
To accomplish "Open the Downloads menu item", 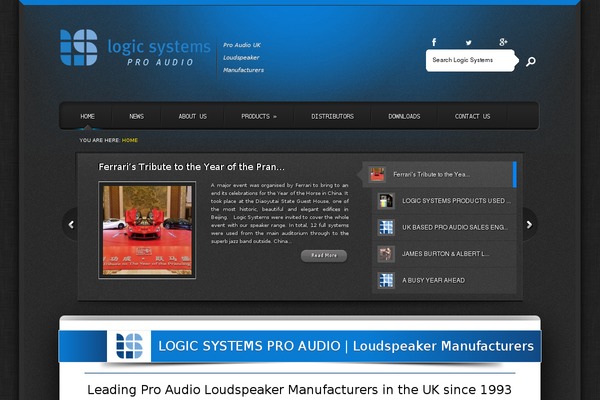I will [x=404, y=116].
